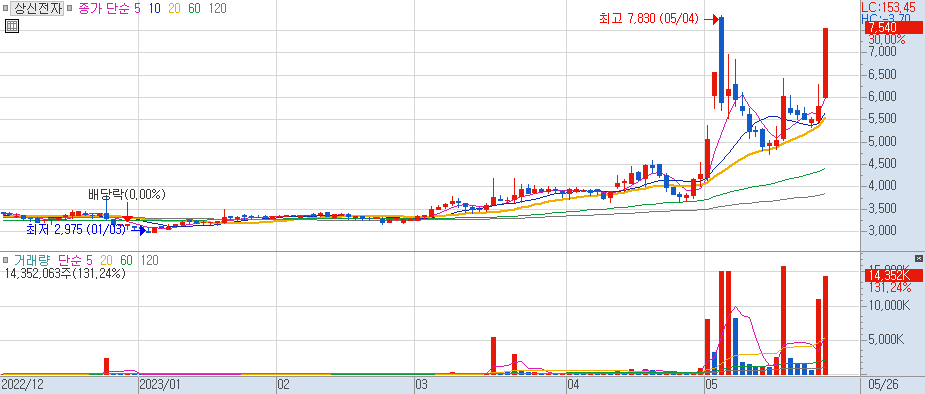Click the 05 month label on the date axis
The image size is (925, 394).
pos(712,385)
